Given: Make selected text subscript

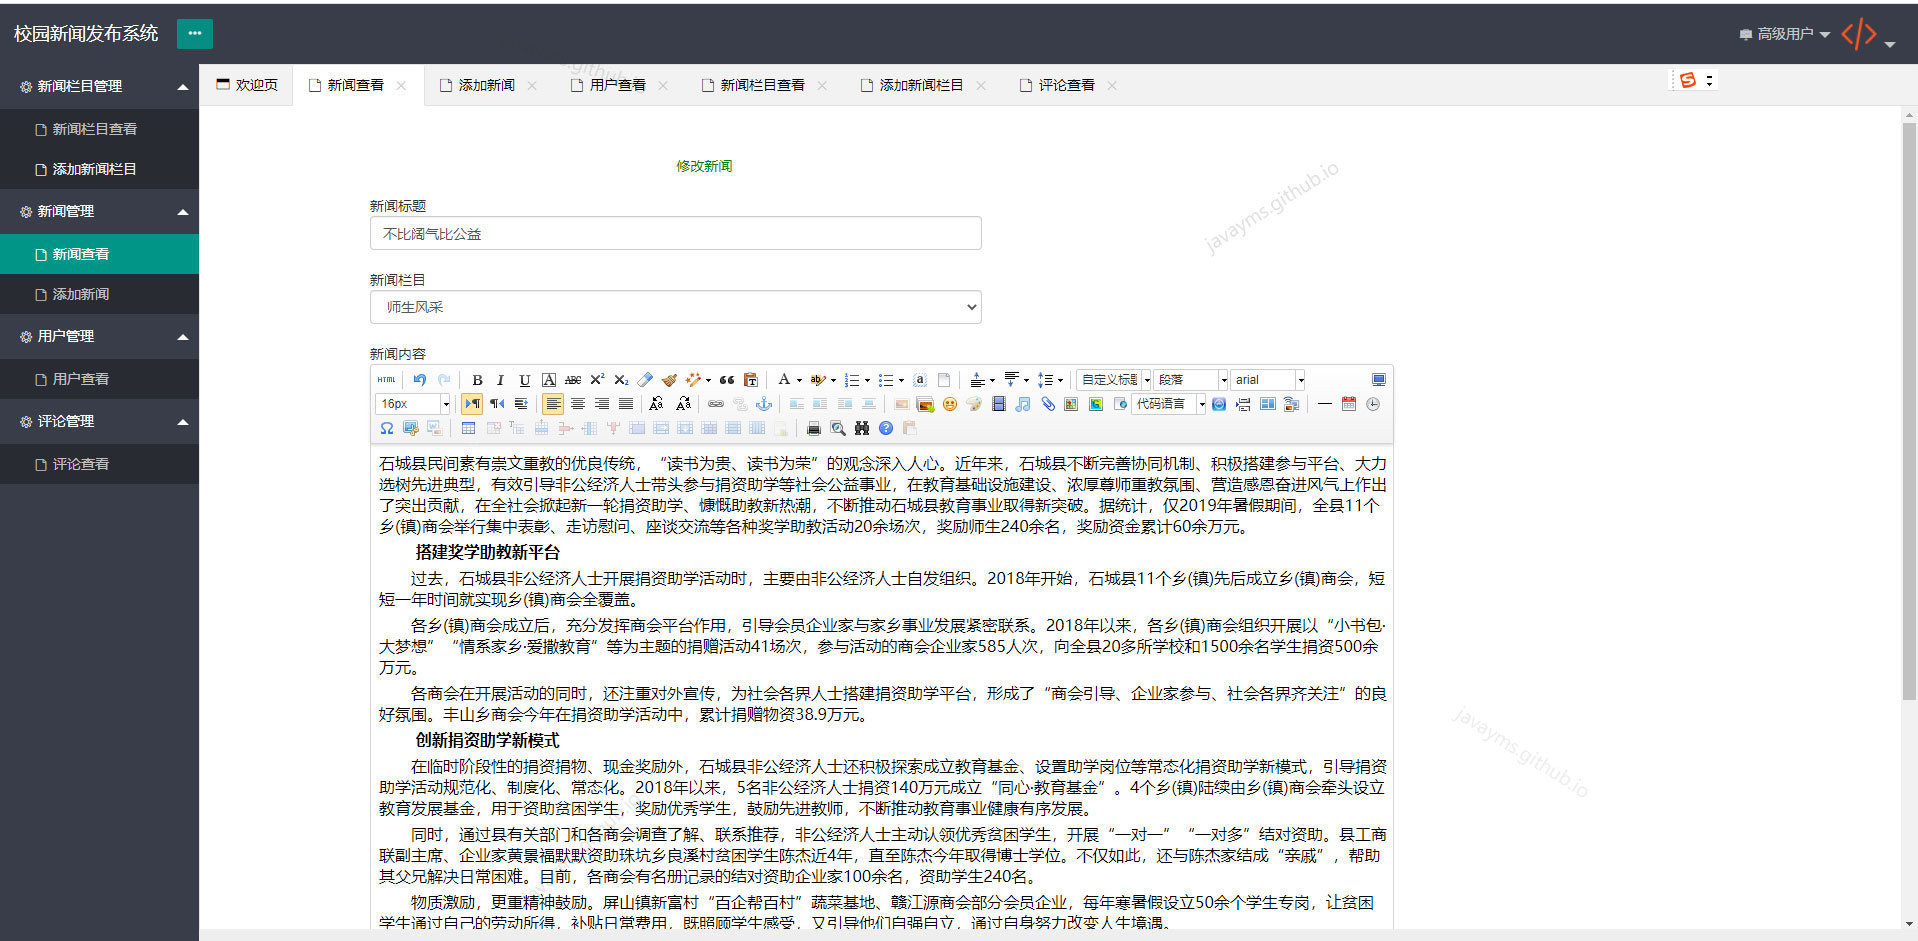Looking at the screenshot, I should click(621, 380).
